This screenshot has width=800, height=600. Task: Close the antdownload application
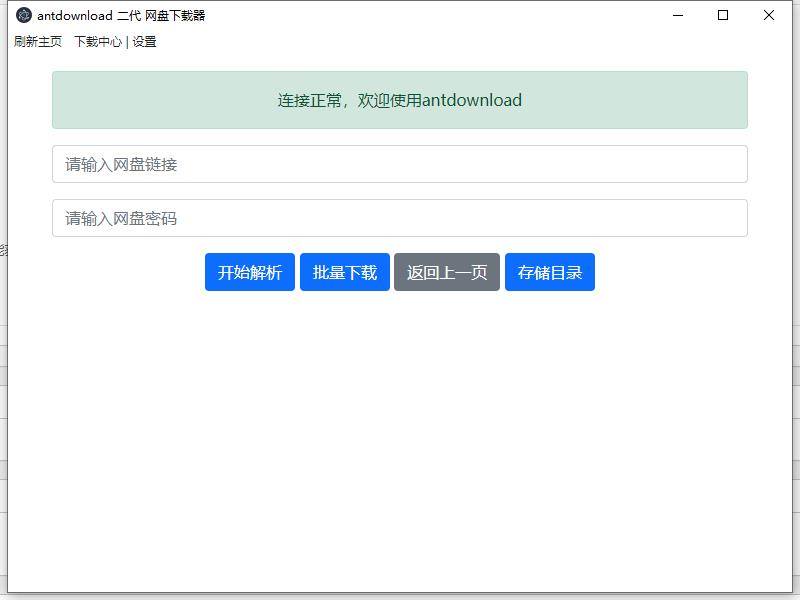point(769,15)
